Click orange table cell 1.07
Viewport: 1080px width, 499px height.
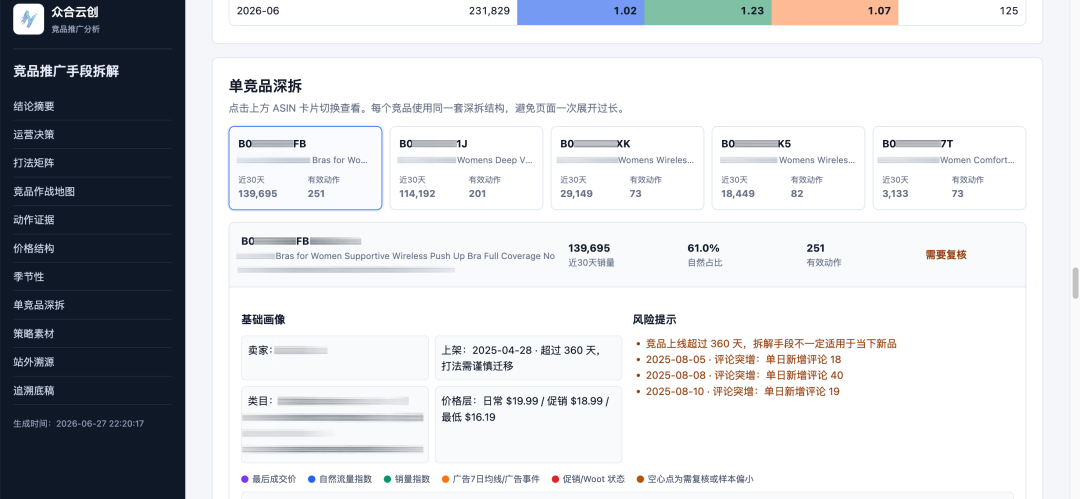pyautogui.click(x=835, y=11)
